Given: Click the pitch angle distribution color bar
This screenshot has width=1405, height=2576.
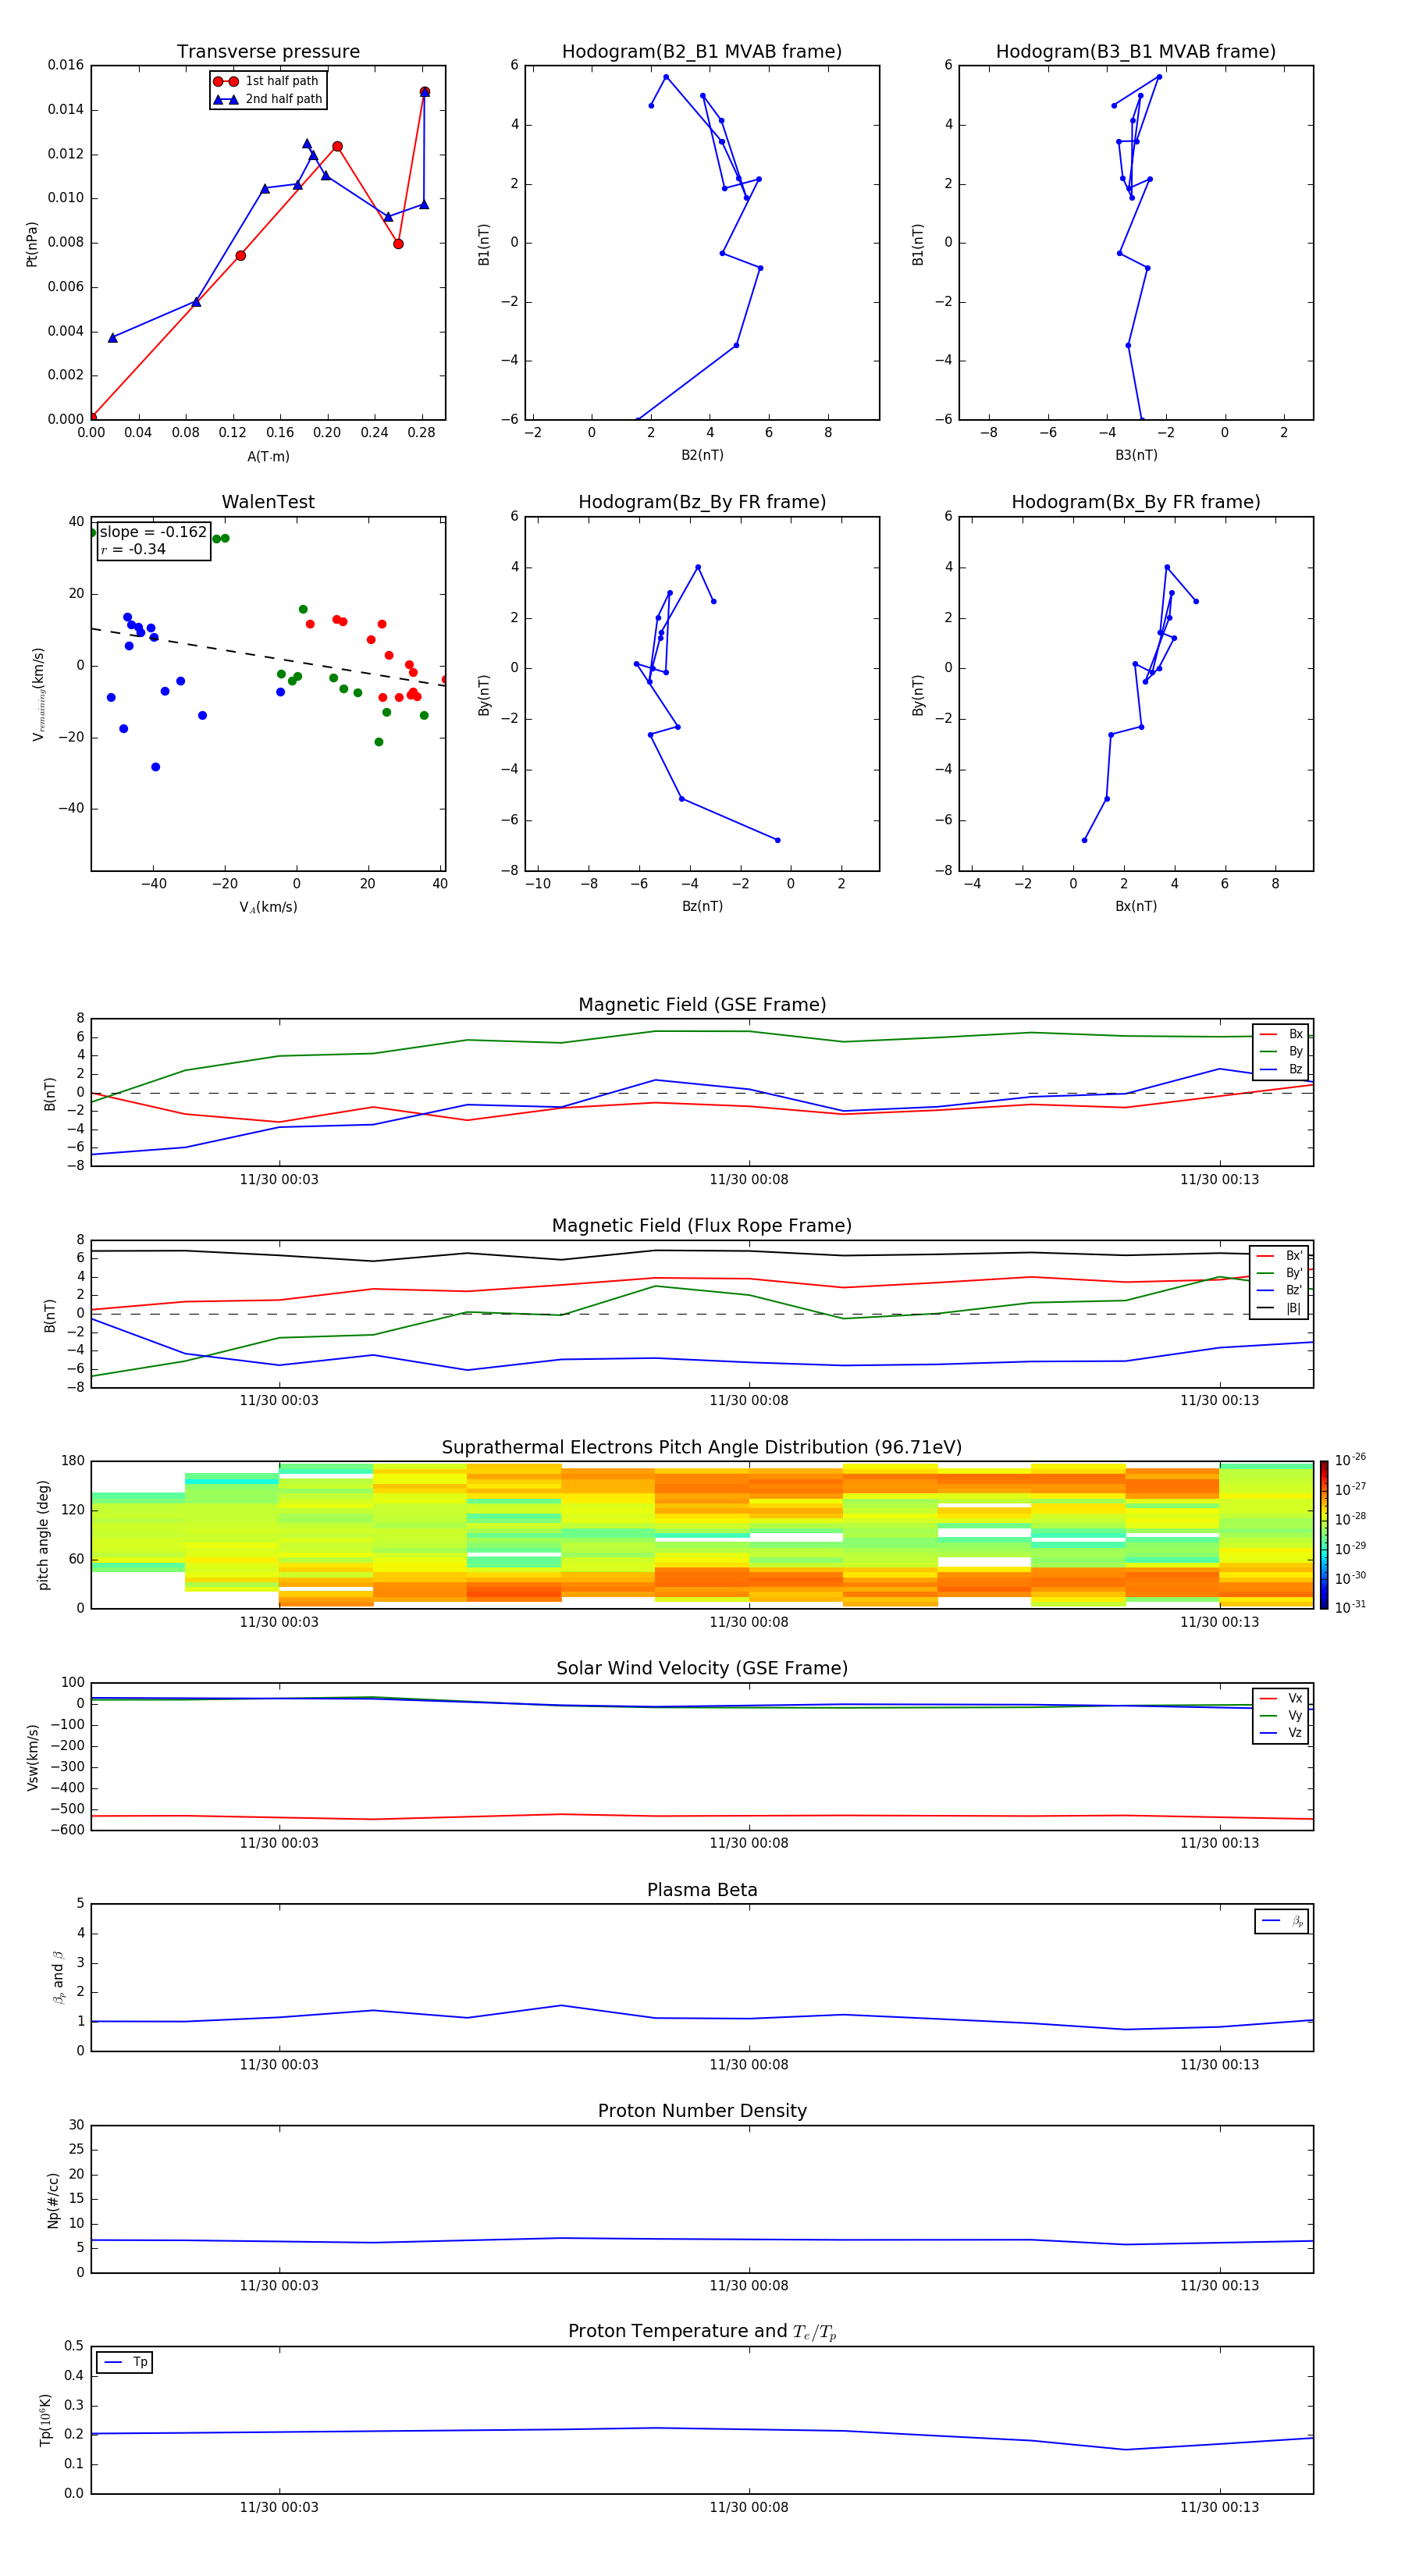Looking at the screenshot, I should click(x=1324, y=1535).
